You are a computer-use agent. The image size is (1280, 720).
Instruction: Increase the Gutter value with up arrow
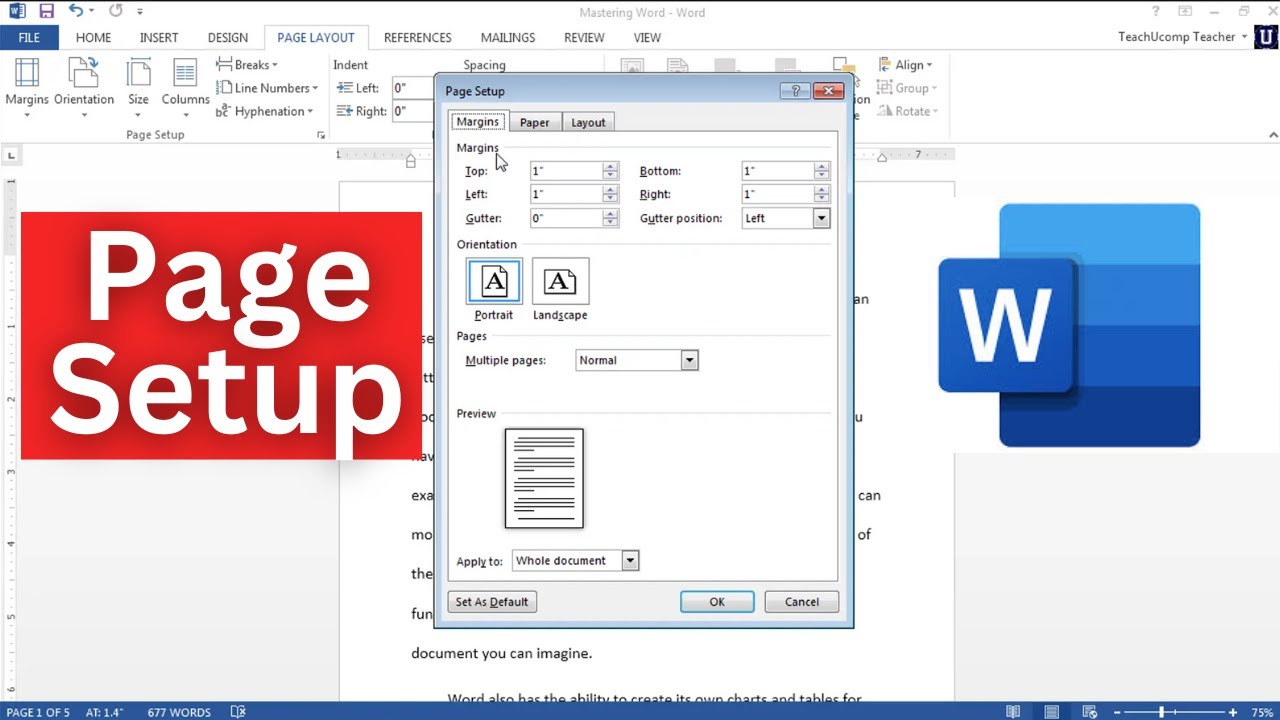click(x=611, y=214)
